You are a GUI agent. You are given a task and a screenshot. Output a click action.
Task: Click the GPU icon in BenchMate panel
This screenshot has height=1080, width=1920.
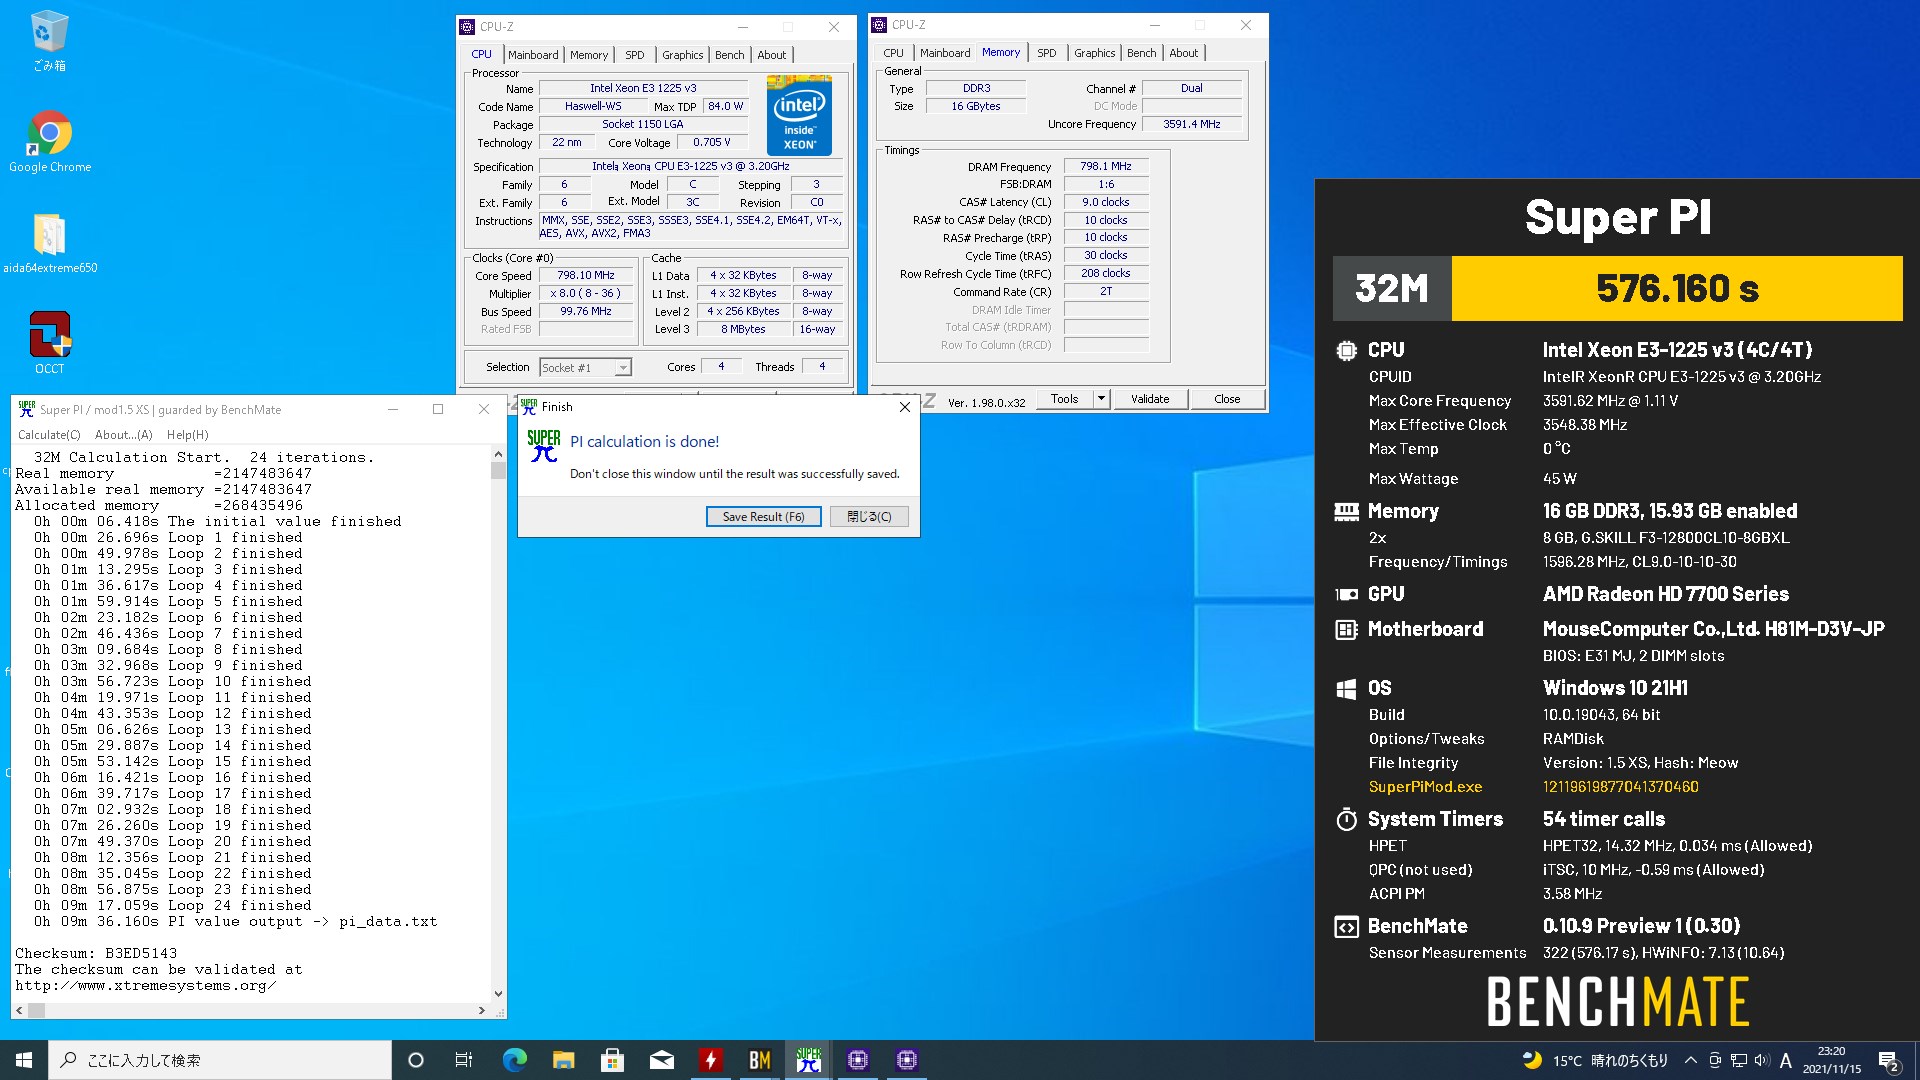tap(1346, 594)
